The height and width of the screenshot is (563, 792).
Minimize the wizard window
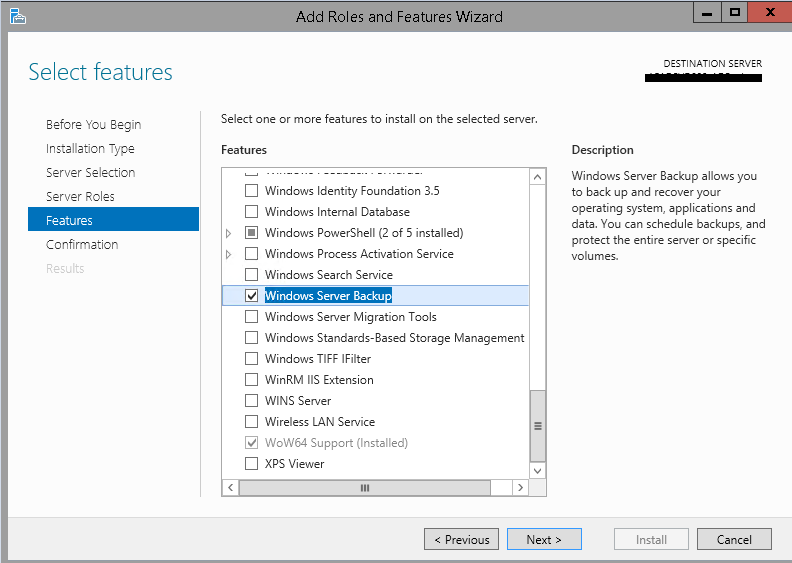(x=707, y=13)
